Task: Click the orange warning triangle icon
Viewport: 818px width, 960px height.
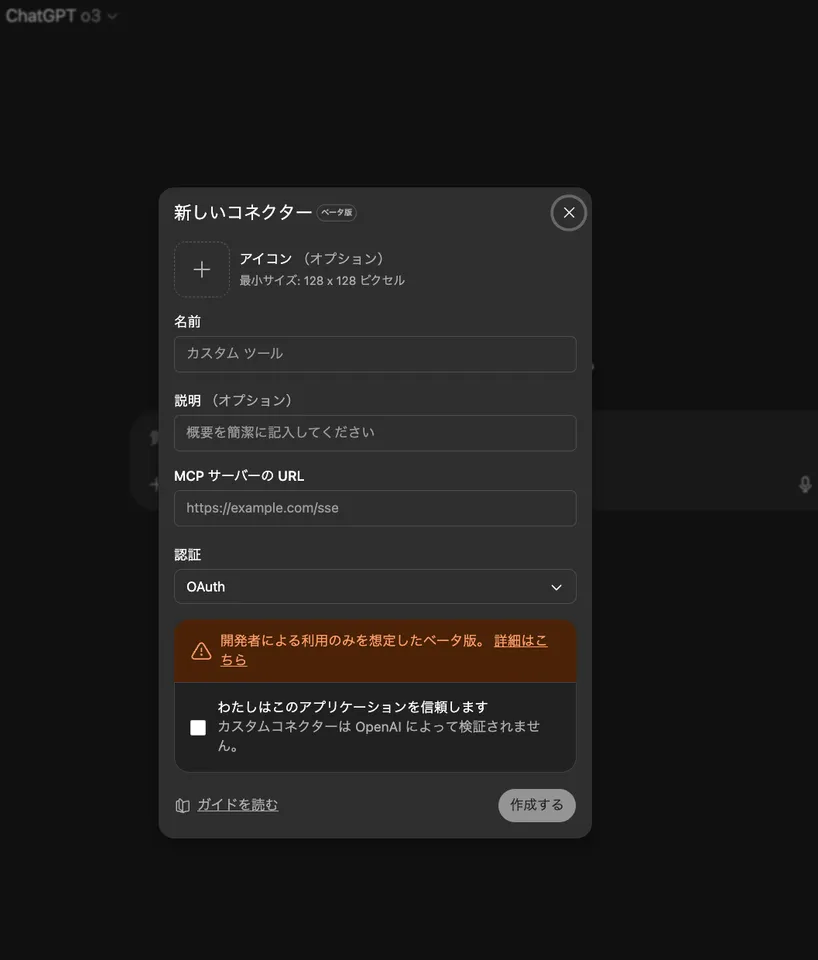Action: tap(201, 651)
